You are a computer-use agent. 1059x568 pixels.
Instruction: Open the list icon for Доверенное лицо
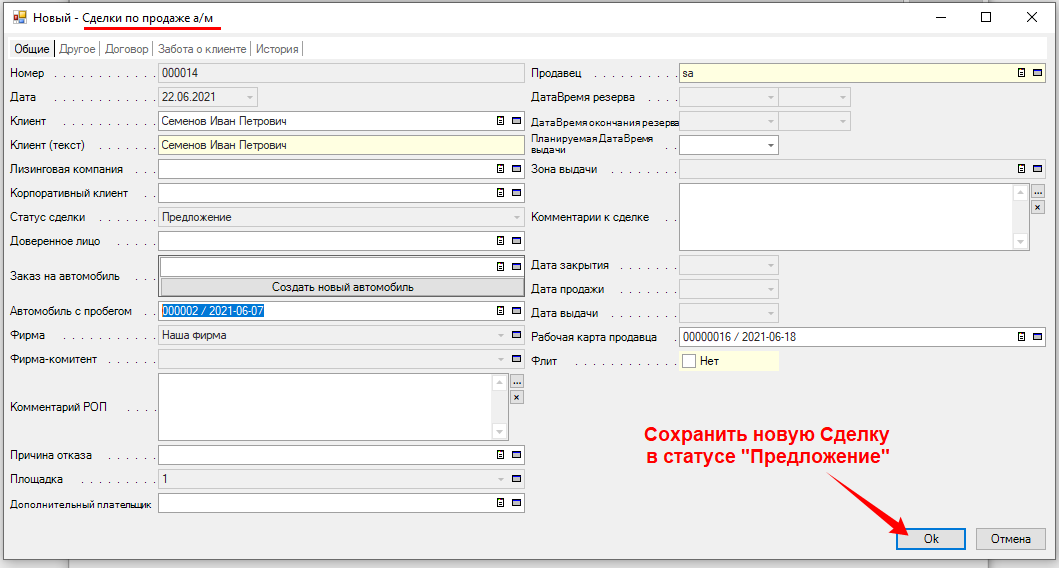[x=501, y=241]
